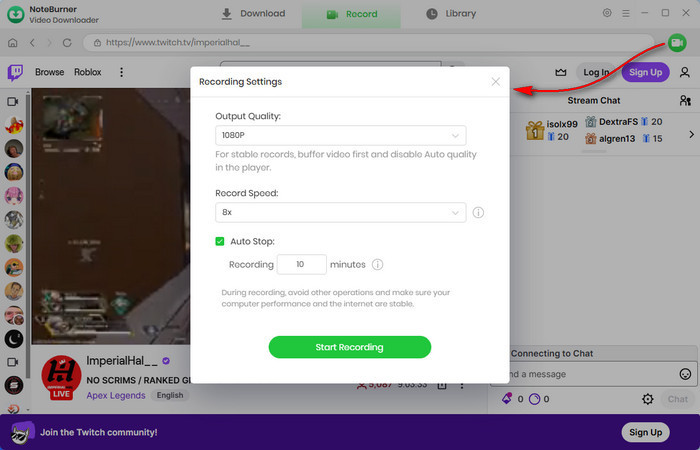Click the chat emote smiley icon
The width and height of the screenshot is (700, 450).
point(685,374)
